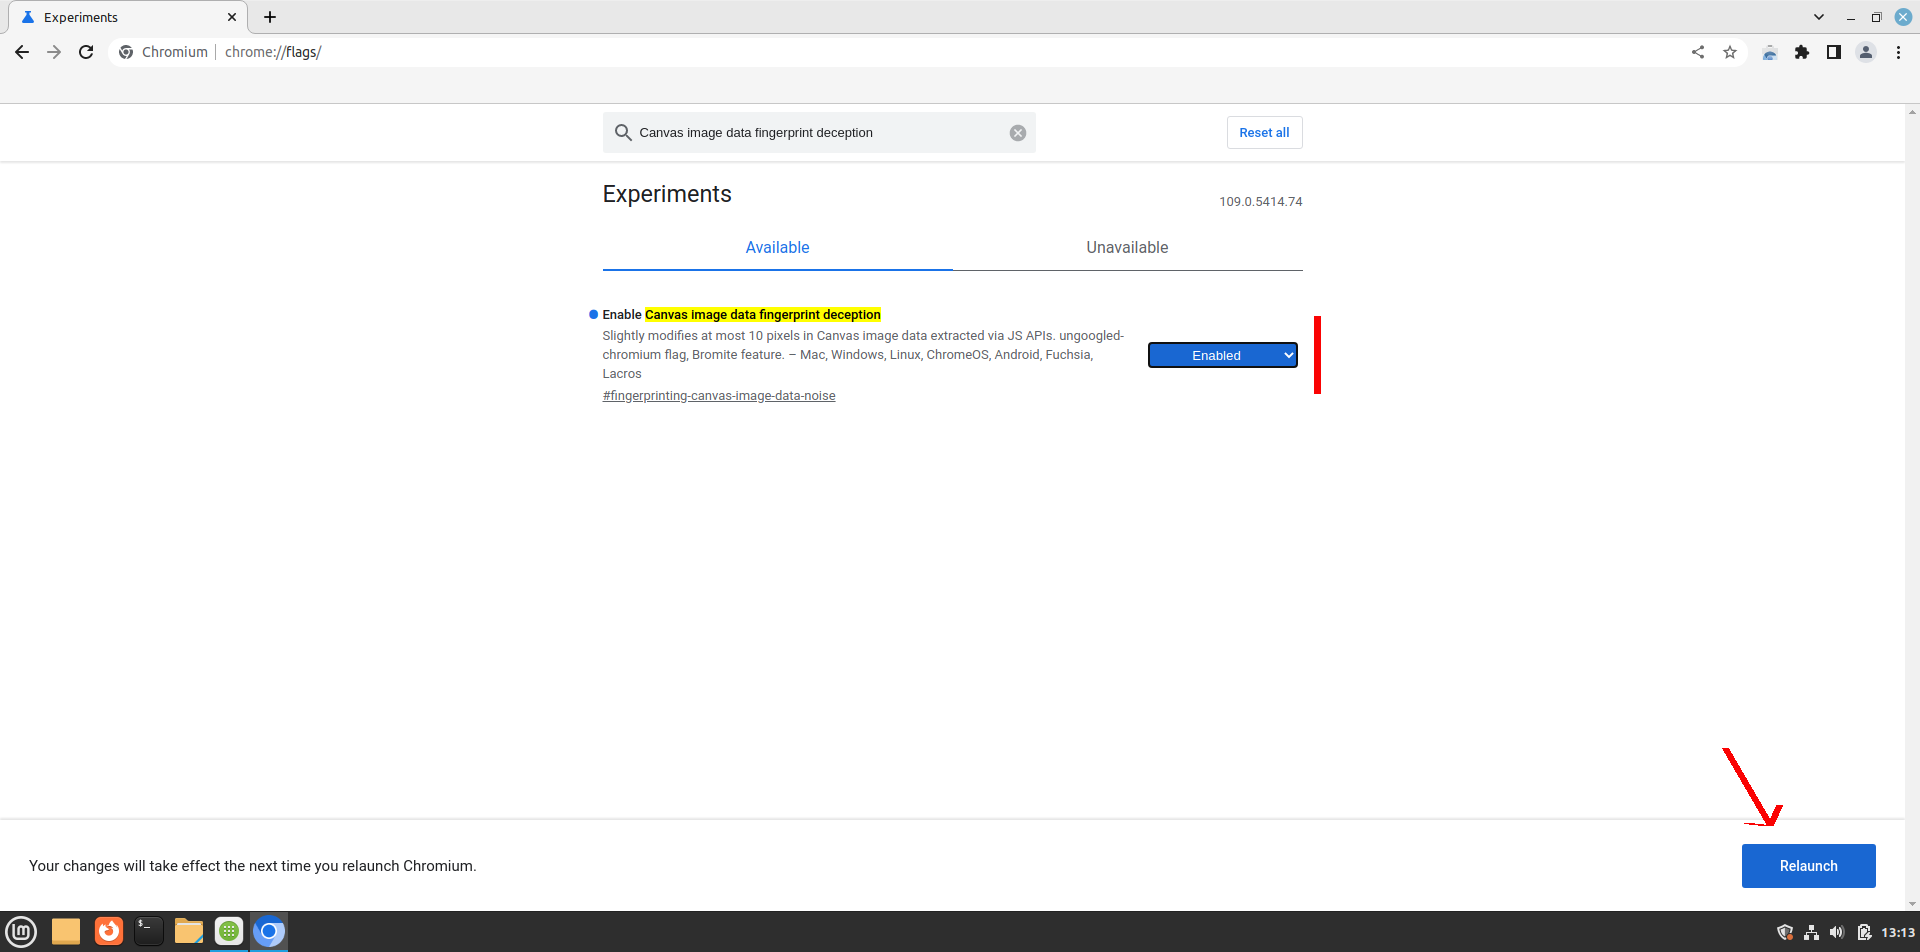This screenshot has height=952, width=1920.
Task: Expand the tab search chevron
Action: 1819,17
